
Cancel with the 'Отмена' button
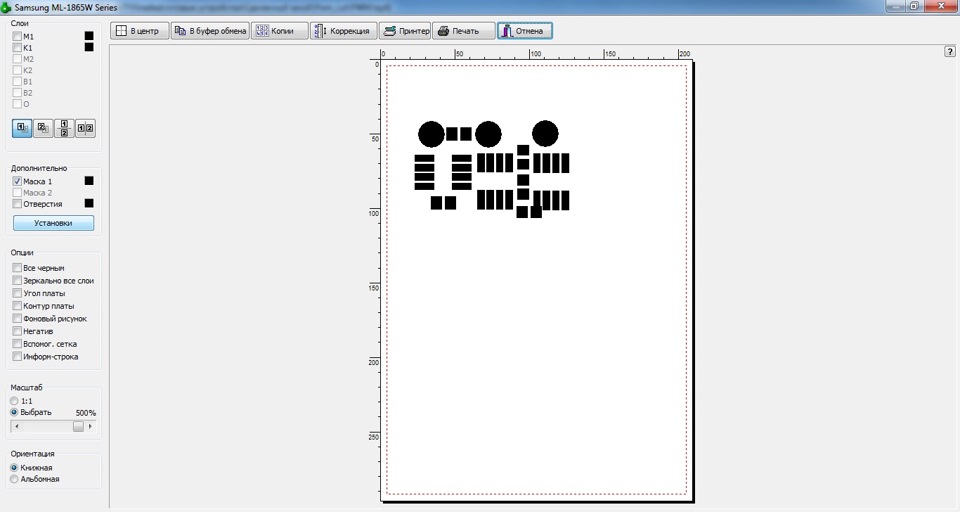(525, 31)
